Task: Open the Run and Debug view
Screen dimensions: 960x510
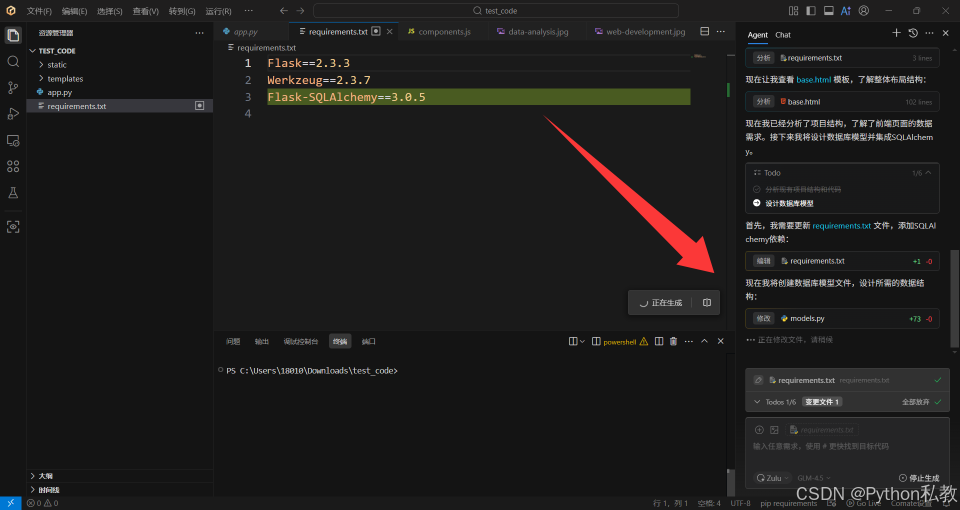Action: 13,113
